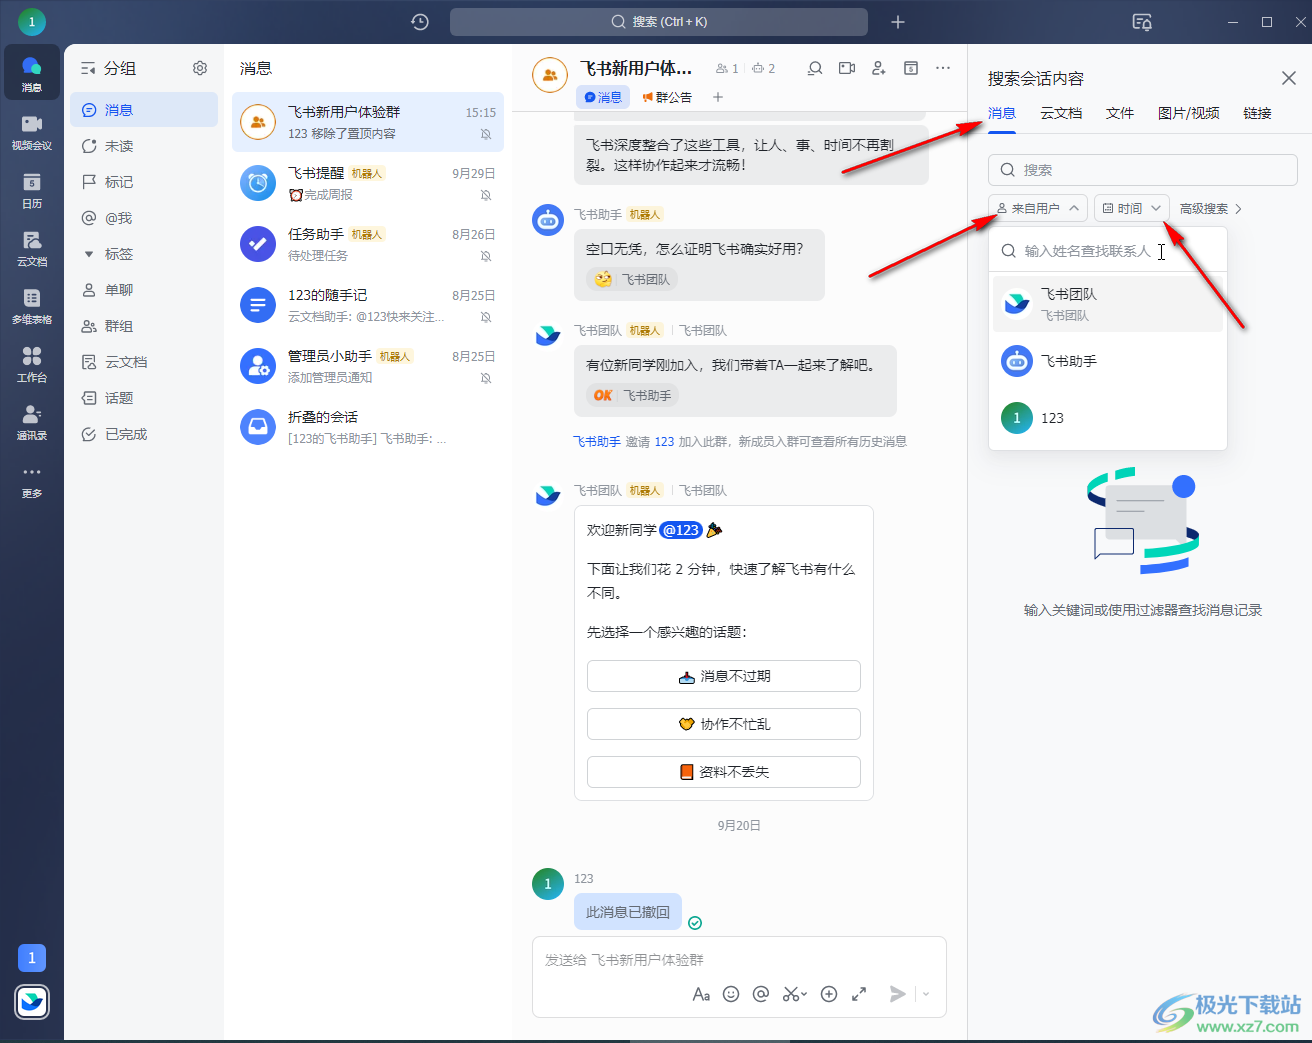Open the @我 filter in groups
Screen dimensions: 1312x1043
(144, 218)
